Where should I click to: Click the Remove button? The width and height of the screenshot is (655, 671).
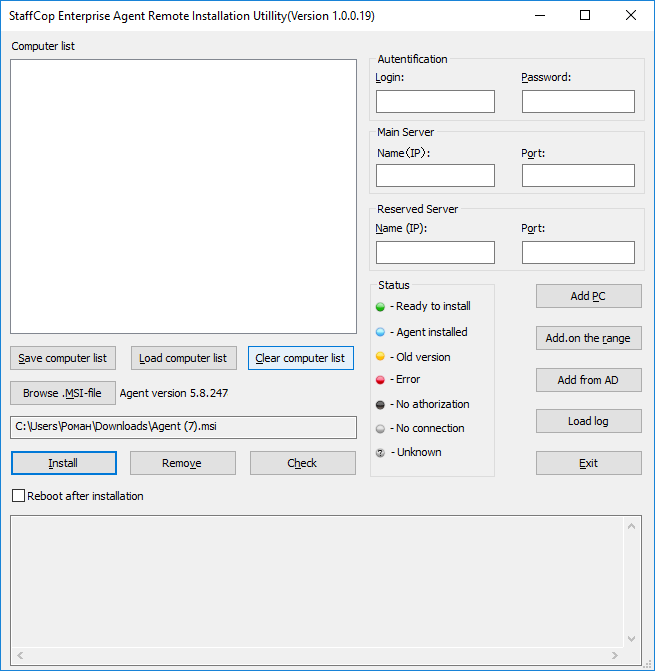tap(182, 463)
